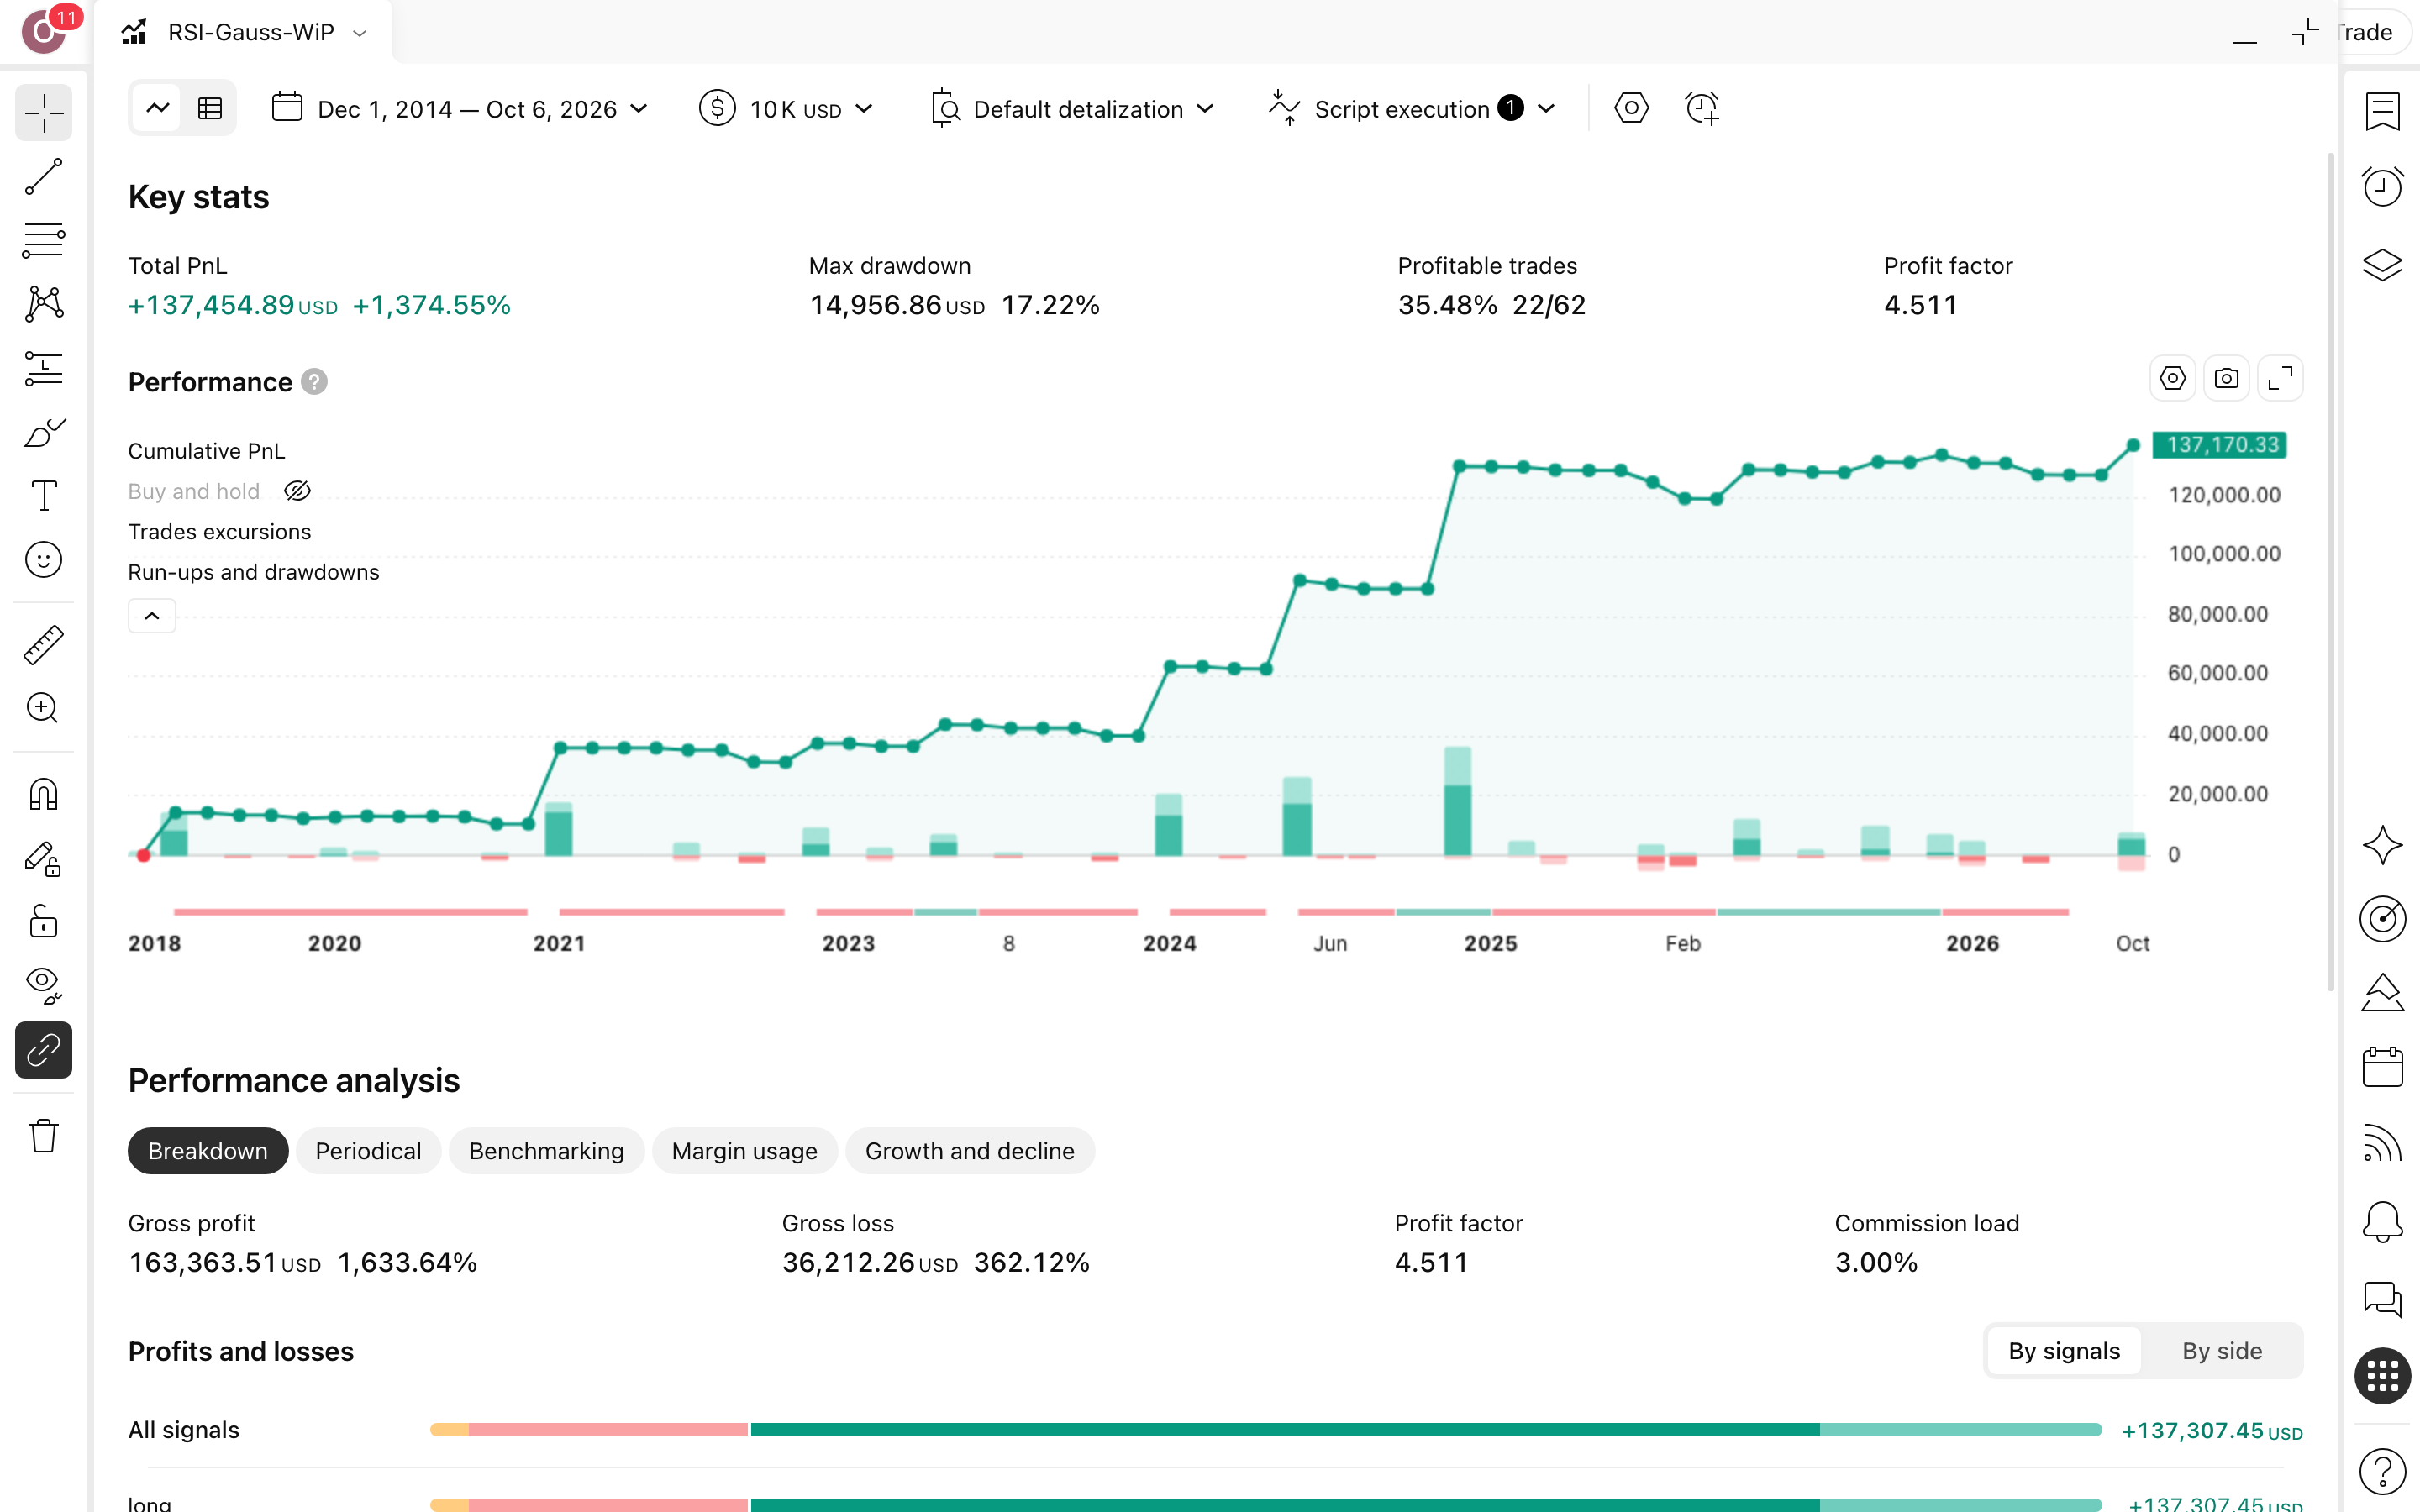Switch to the chart overview view
Image resolution: width=2420 pixels, height=1512 pixels.
point(158,108)
